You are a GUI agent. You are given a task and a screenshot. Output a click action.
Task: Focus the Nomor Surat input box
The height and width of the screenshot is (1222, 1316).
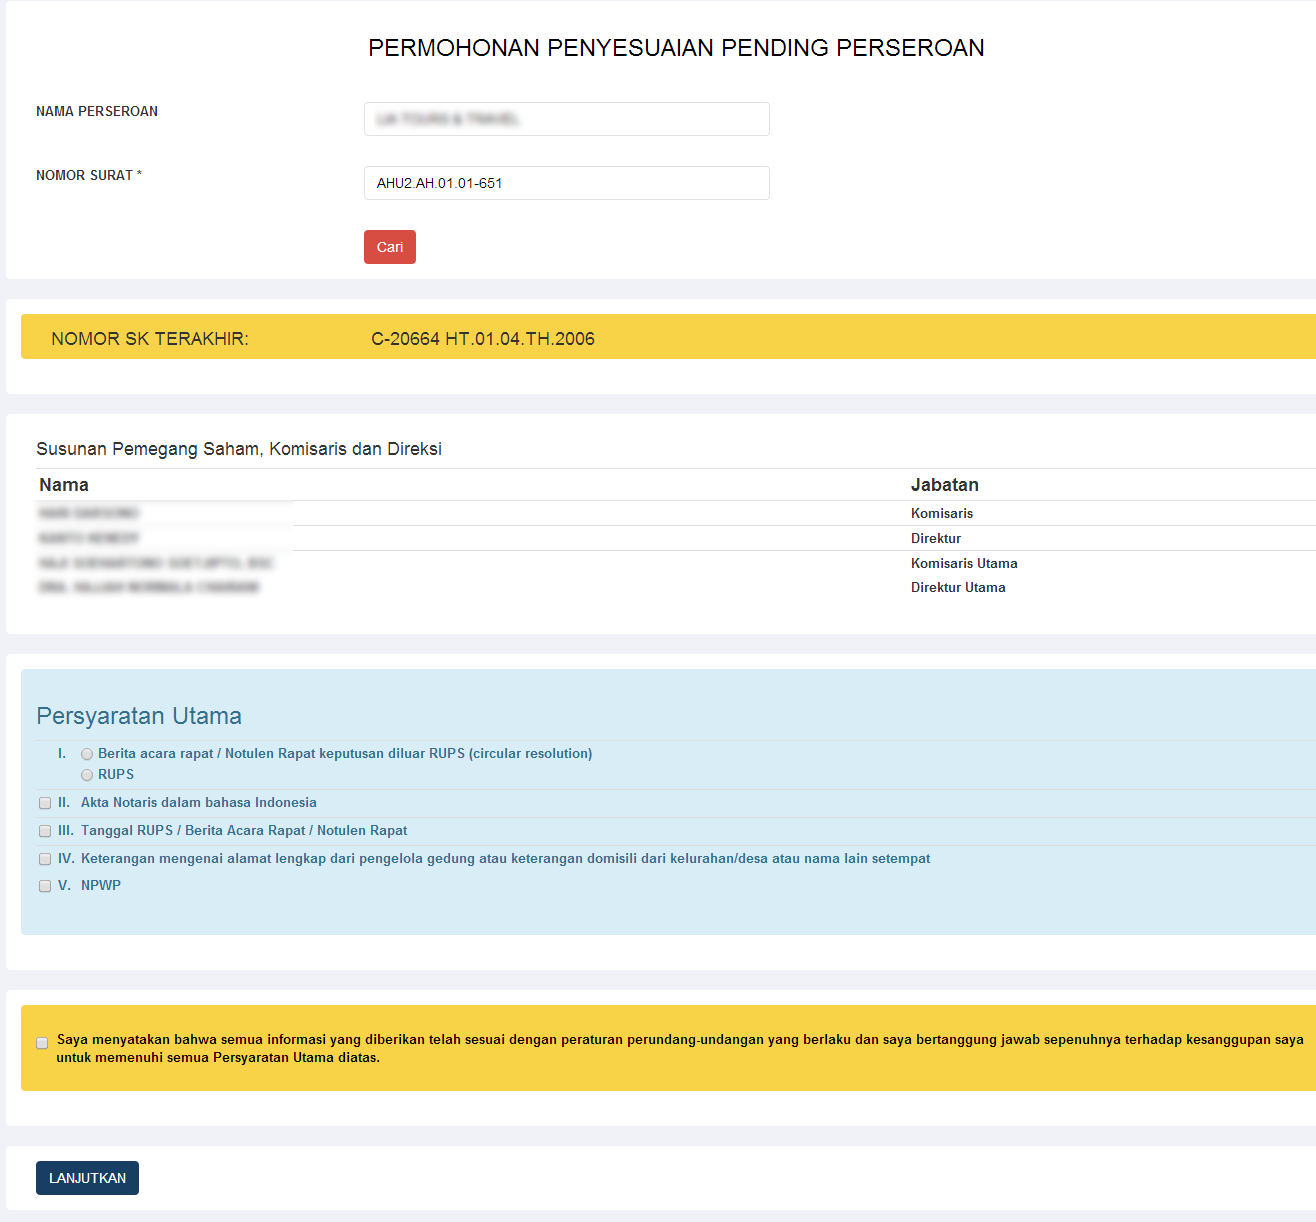coord(566,183)
